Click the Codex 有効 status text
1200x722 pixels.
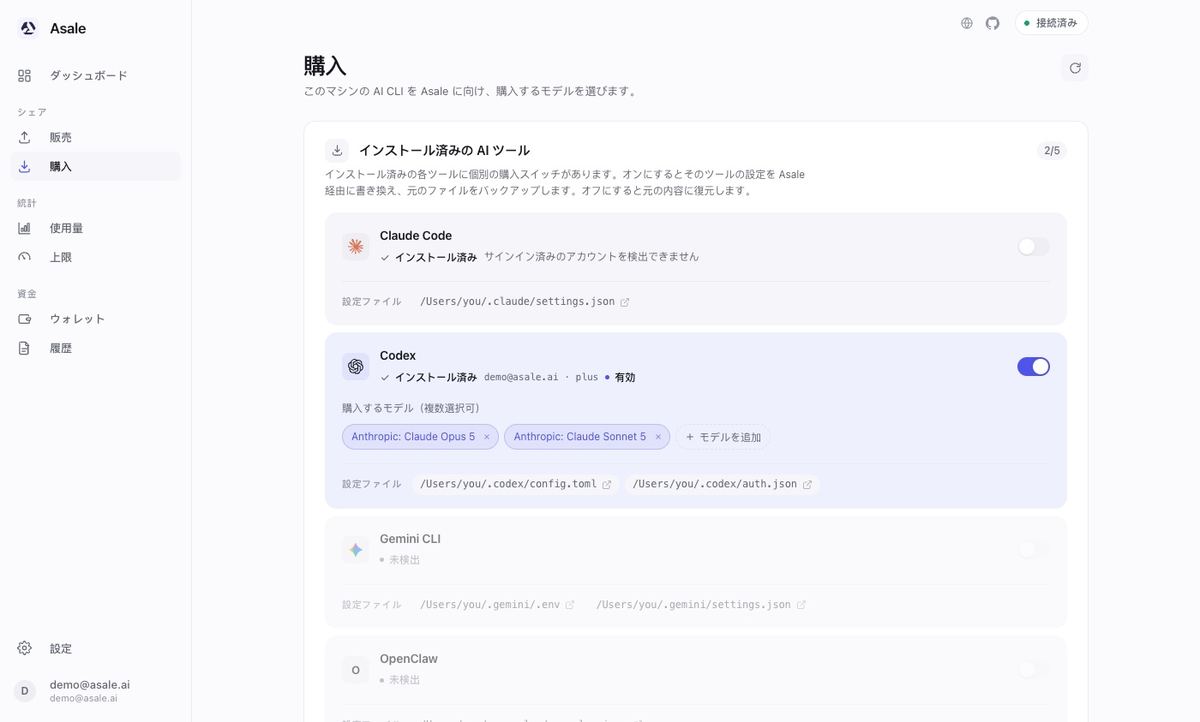[625, 378]
